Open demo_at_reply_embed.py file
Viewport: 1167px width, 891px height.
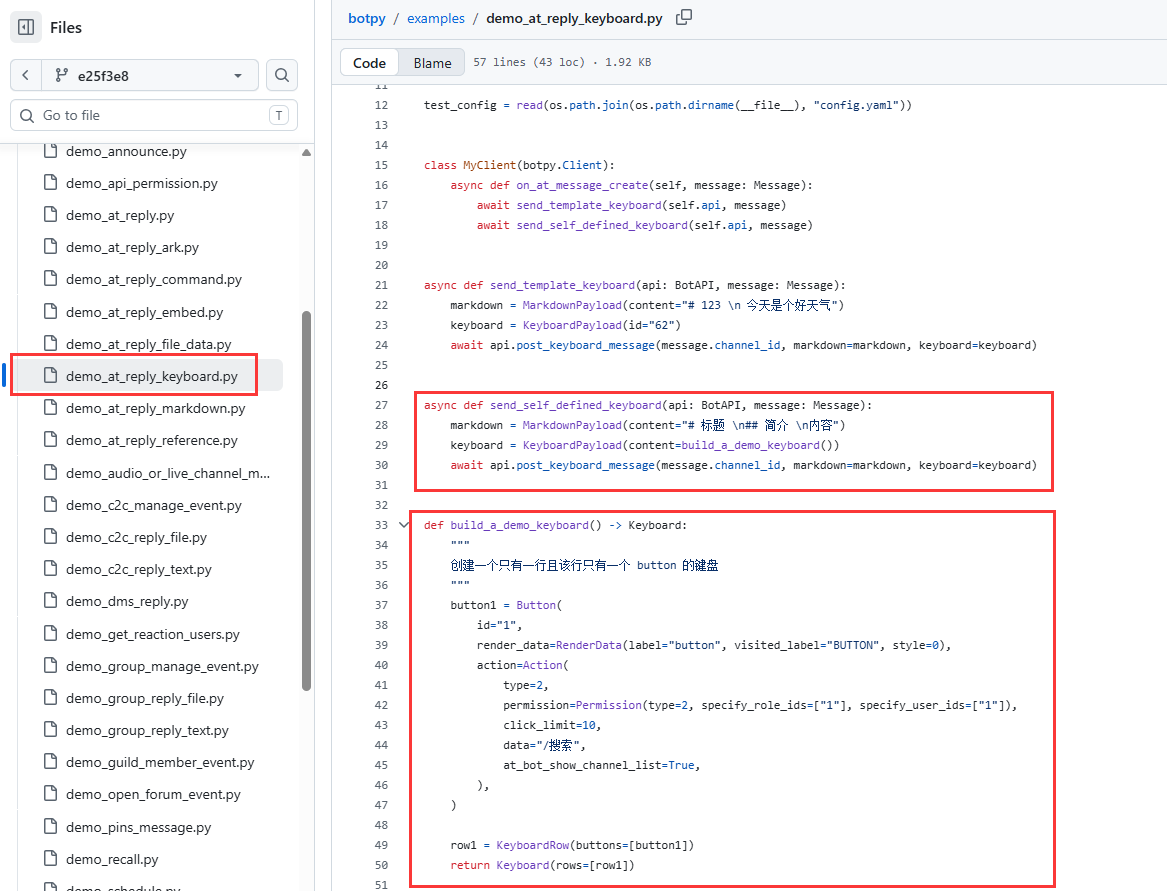[144, 312]
